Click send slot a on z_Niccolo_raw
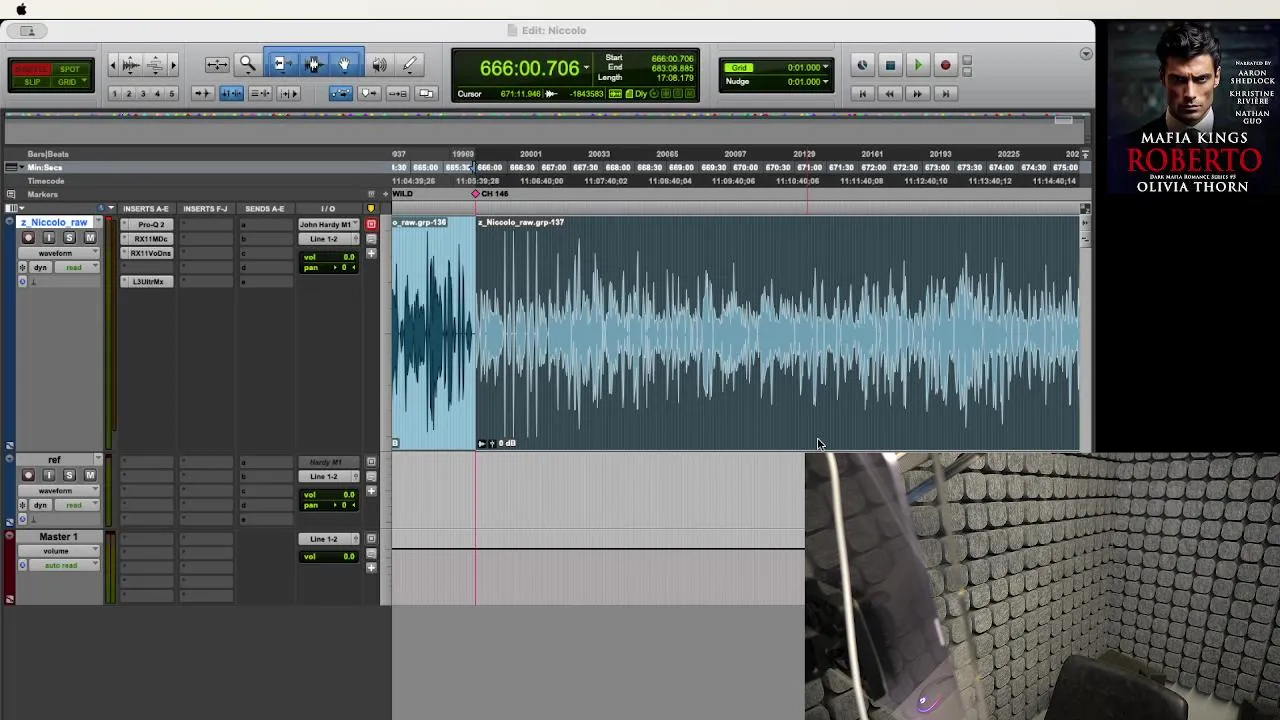This screenshot has height=720, width=1280. [265, 225]
